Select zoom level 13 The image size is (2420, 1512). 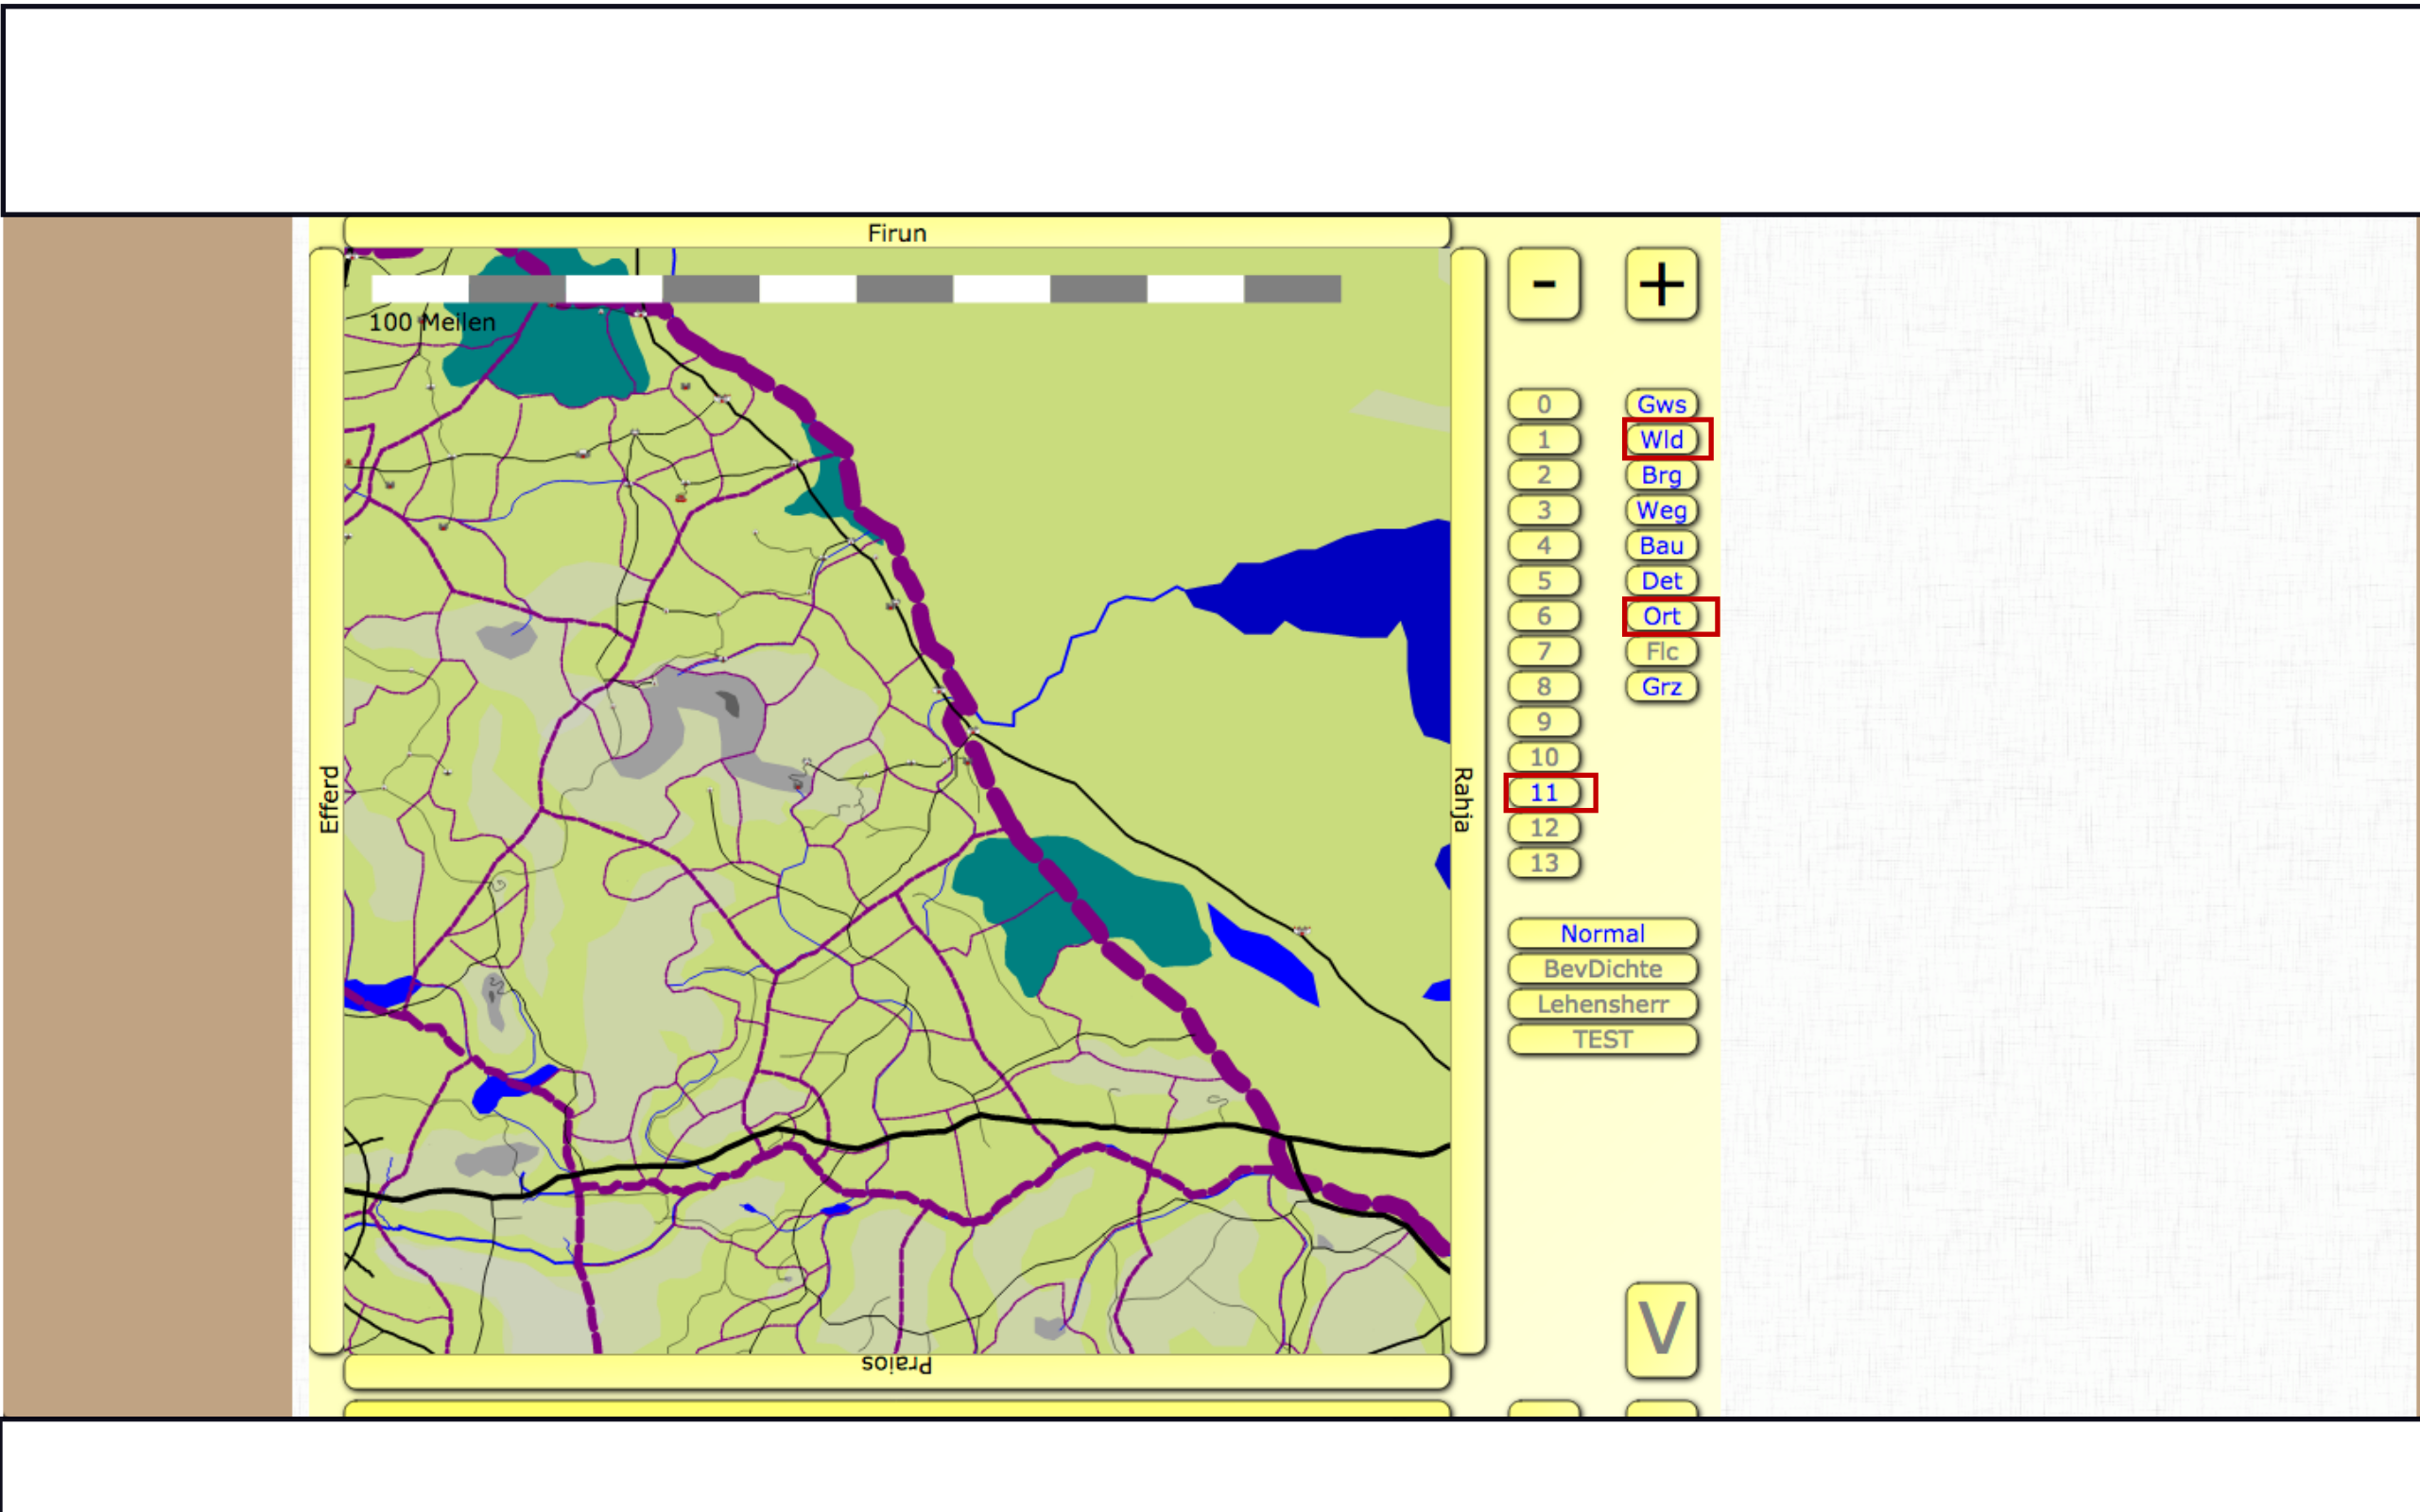[1543, 863]
